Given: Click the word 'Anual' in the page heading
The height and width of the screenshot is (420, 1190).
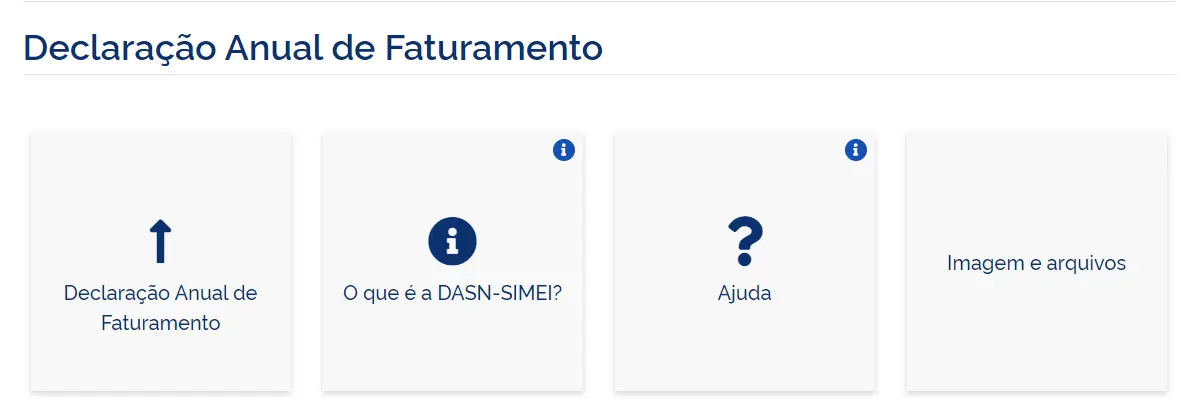Looking at the screenshot, I should [274, 47].
